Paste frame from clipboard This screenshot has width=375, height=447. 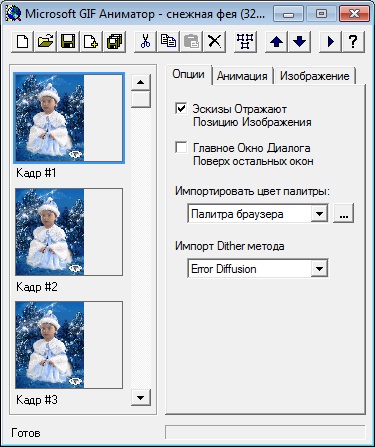click(x=191, y=42)
